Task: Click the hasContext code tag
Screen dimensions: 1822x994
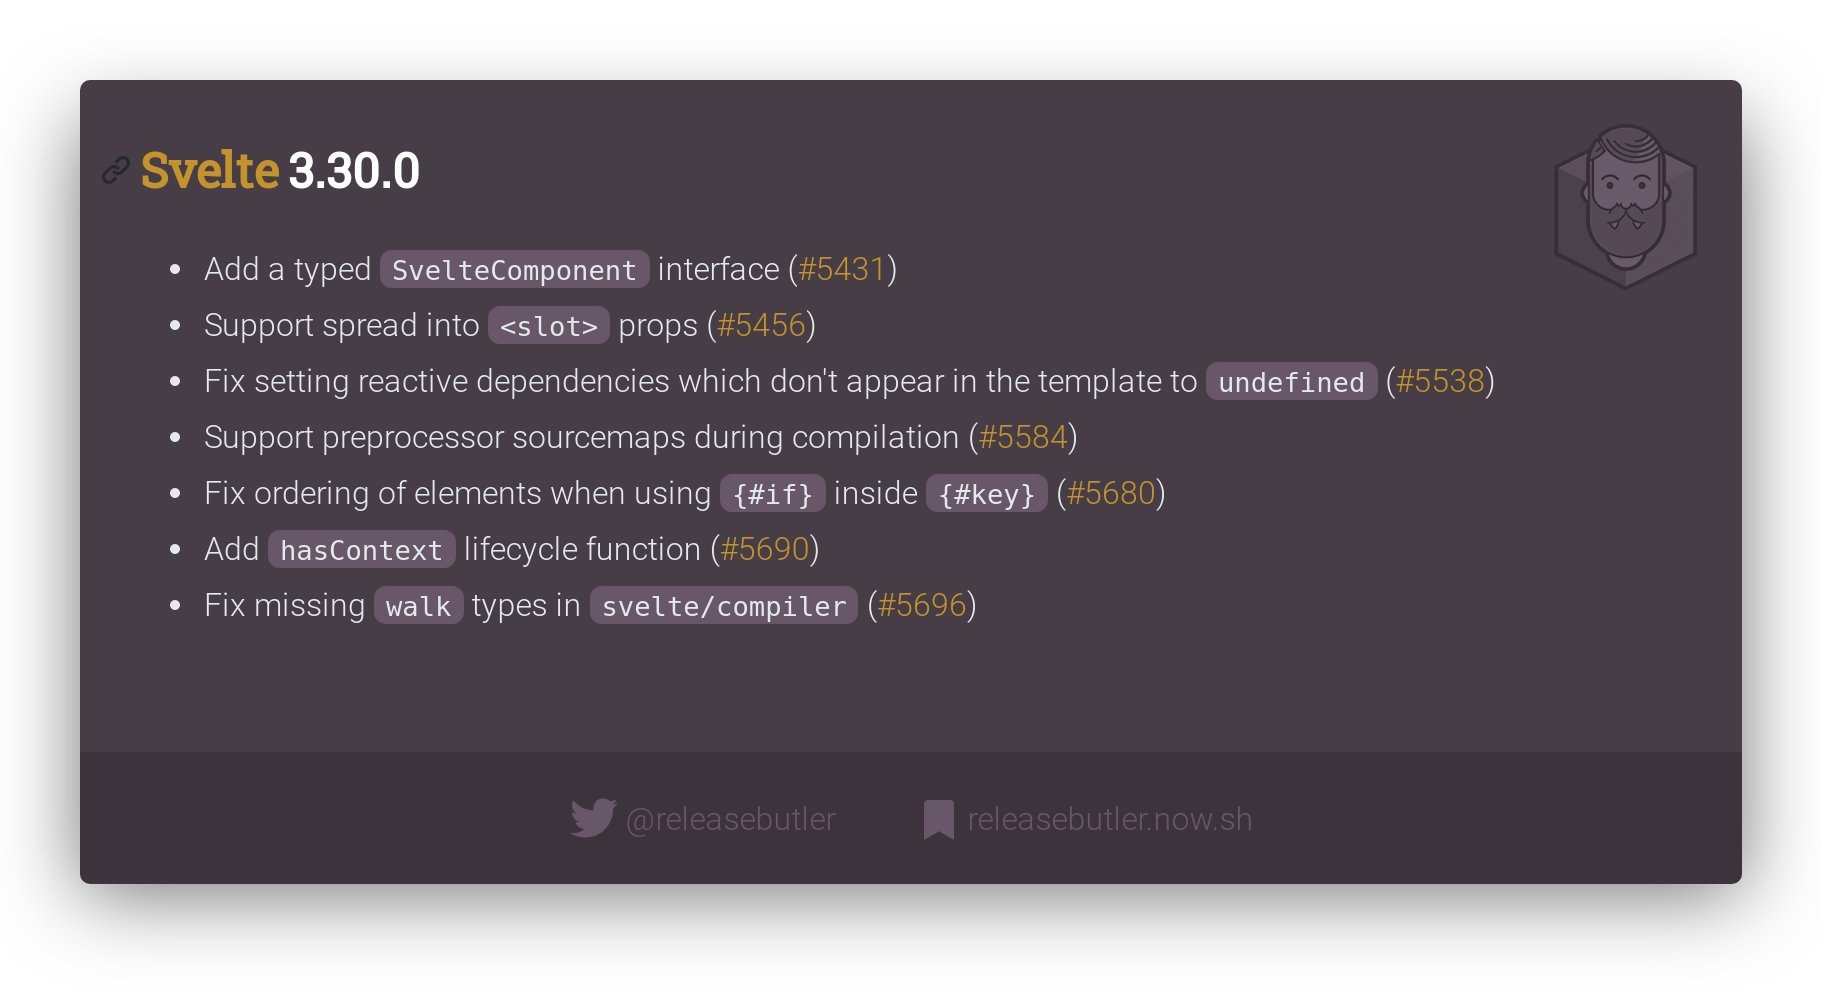Action: pyautogui.click(x=361, y=550)
